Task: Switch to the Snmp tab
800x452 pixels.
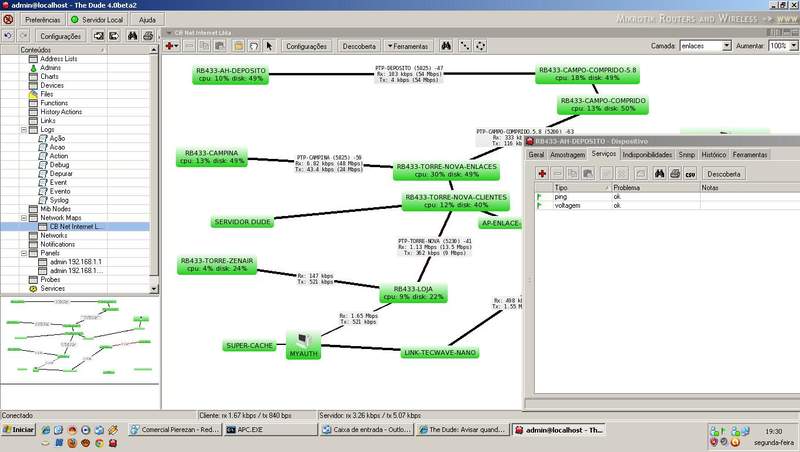Action: click(x=687, y=155)
